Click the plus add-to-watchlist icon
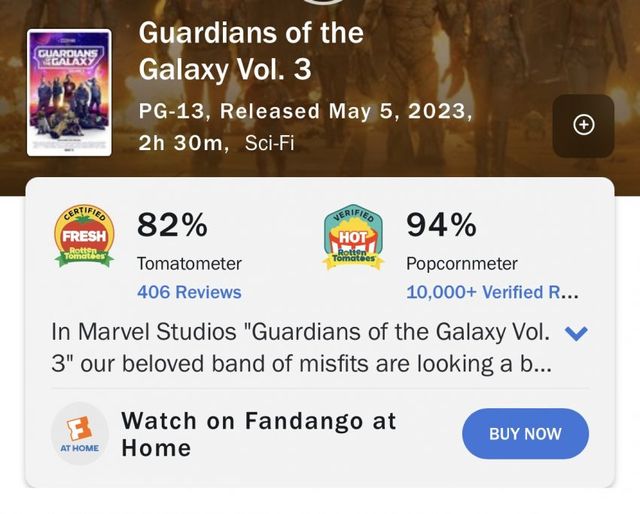Image resolution: width=640 pixels, height=514 pixels. point(584,125)
